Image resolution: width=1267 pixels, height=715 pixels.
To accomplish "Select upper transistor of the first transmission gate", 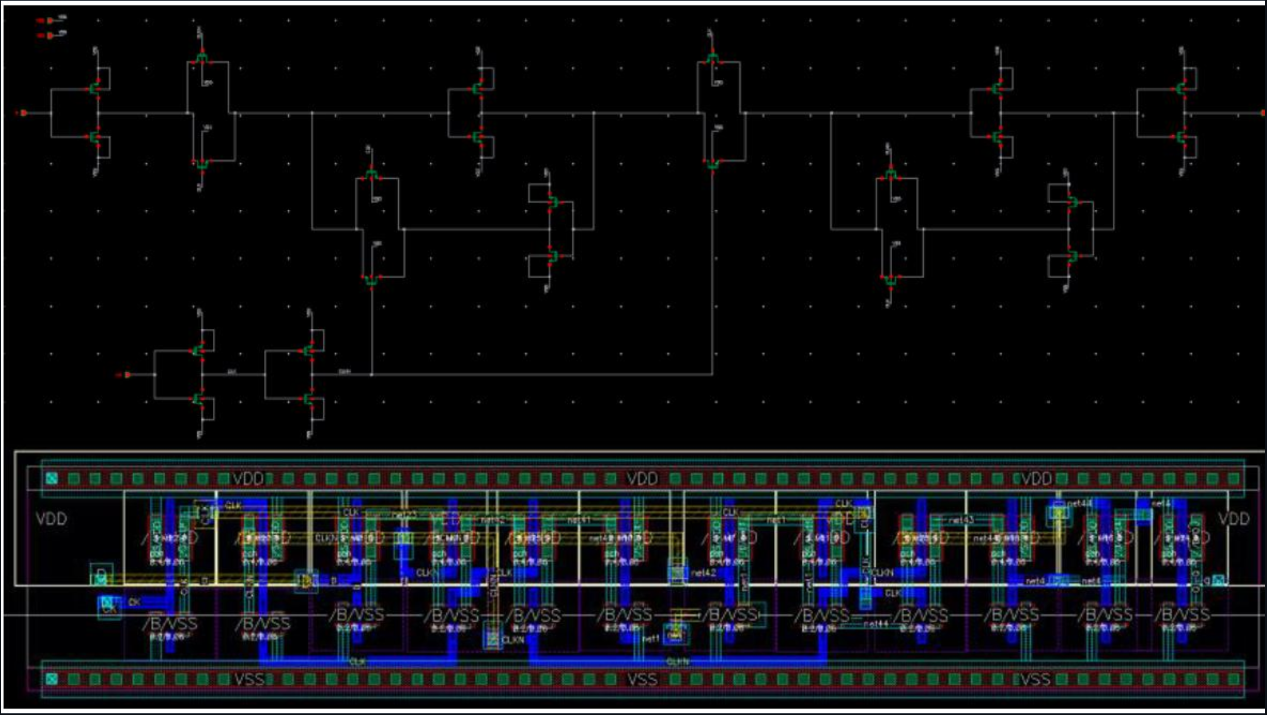I will click(200, 58).
